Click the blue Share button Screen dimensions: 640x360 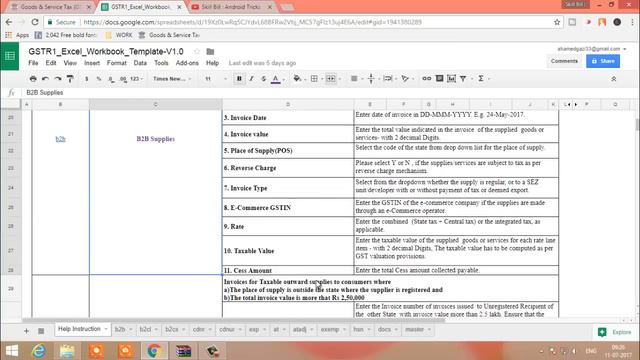(603, 61)
